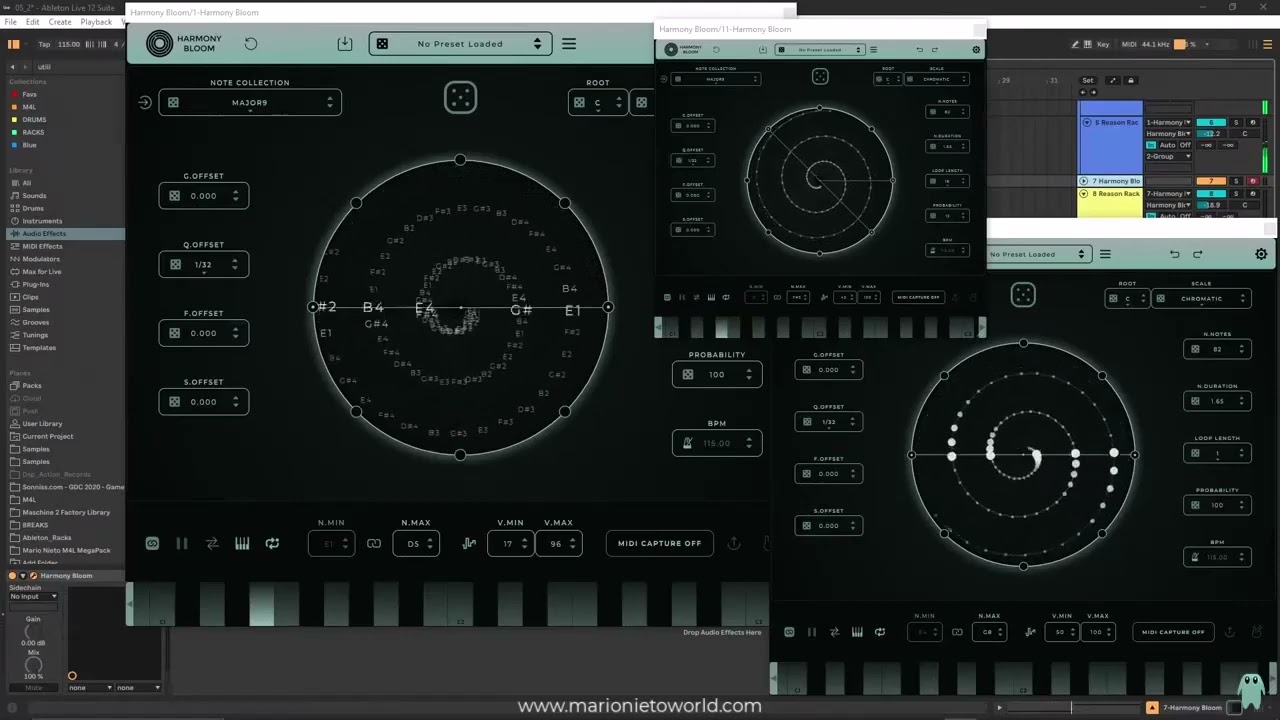Click the chain link icon between N.MIN and N.MAX

coord(374,543)
